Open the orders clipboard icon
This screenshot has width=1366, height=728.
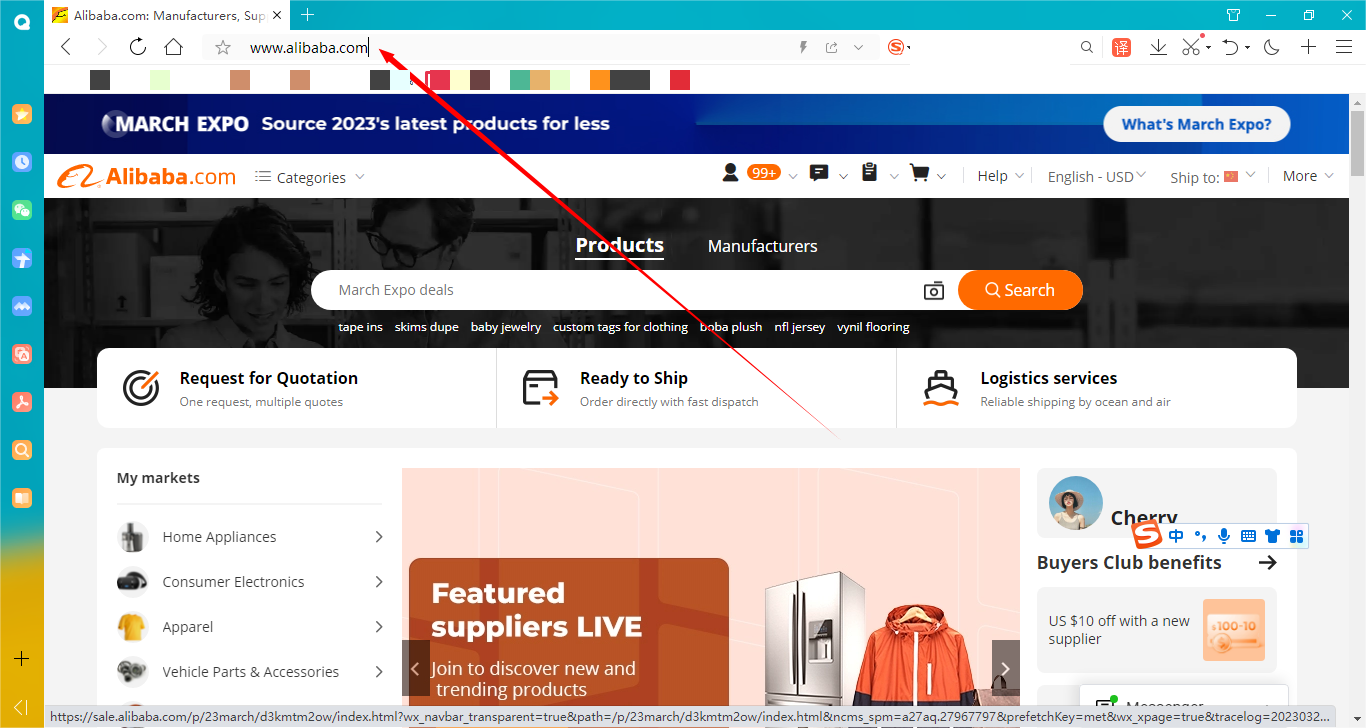pos(869,173)
